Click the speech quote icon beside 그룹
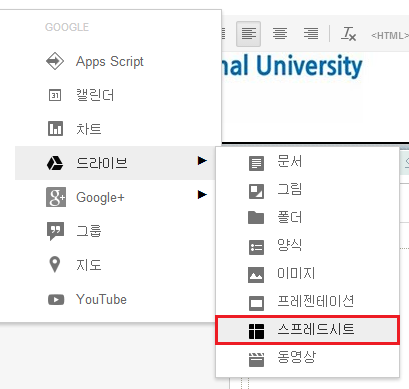Screen dimensions: 409x389 [55, 231]
